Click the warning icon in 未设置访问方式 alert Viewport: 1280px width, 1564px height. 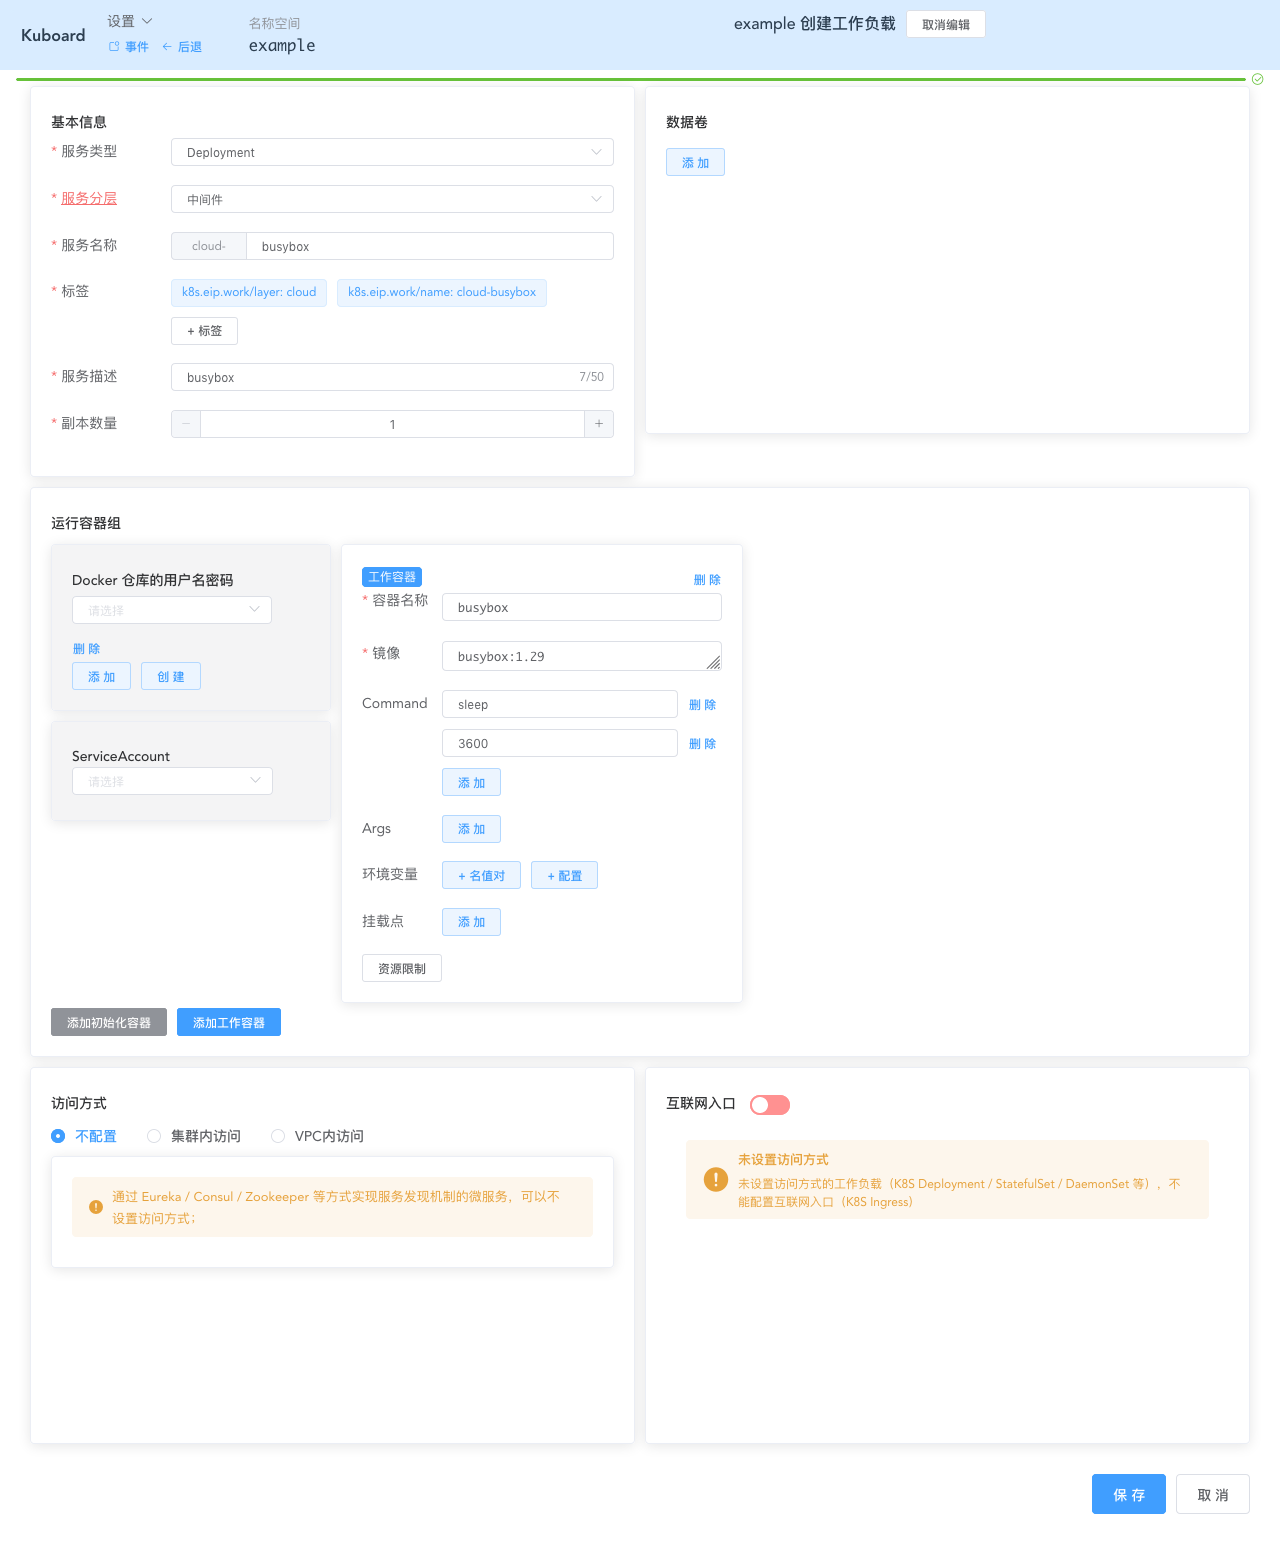pyautogui.click(x=715, y=1180)
